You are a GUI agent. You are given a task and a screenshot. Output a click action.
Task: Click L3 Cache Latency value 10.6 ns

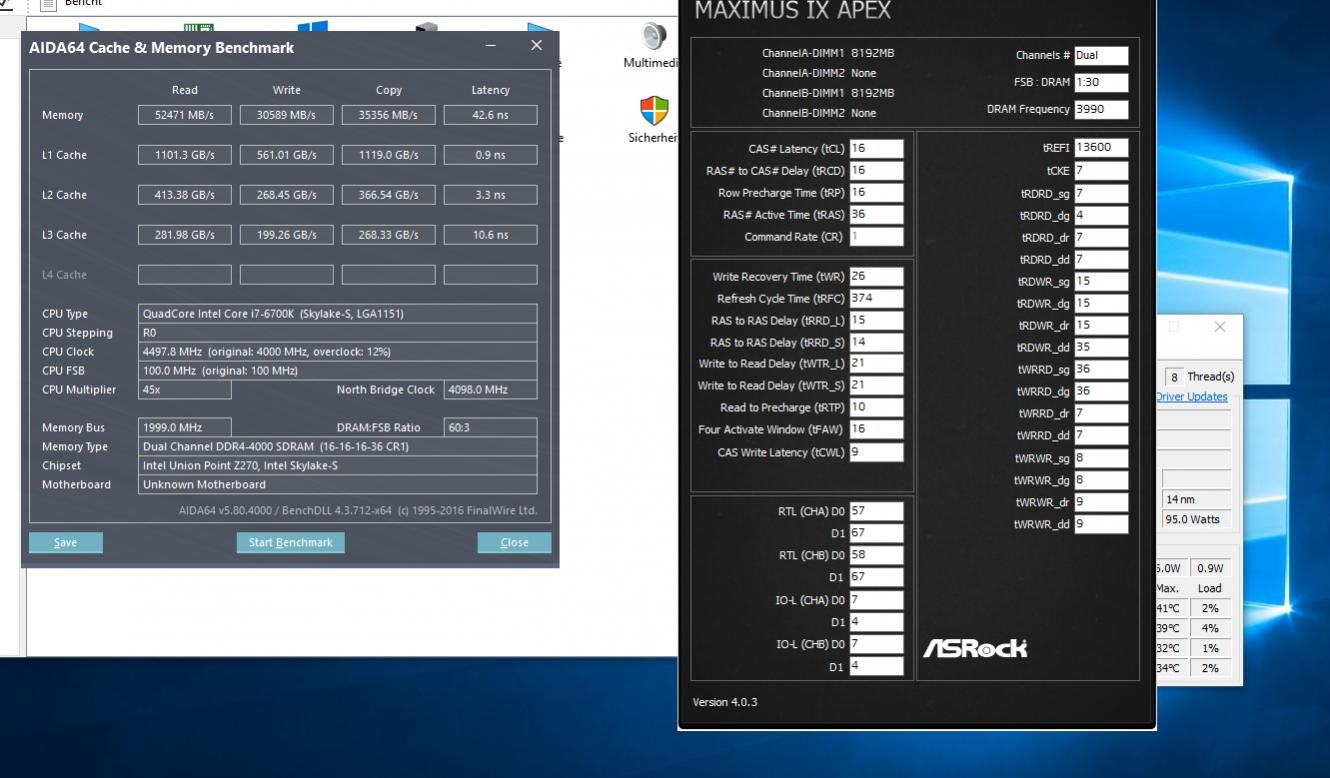490,235
